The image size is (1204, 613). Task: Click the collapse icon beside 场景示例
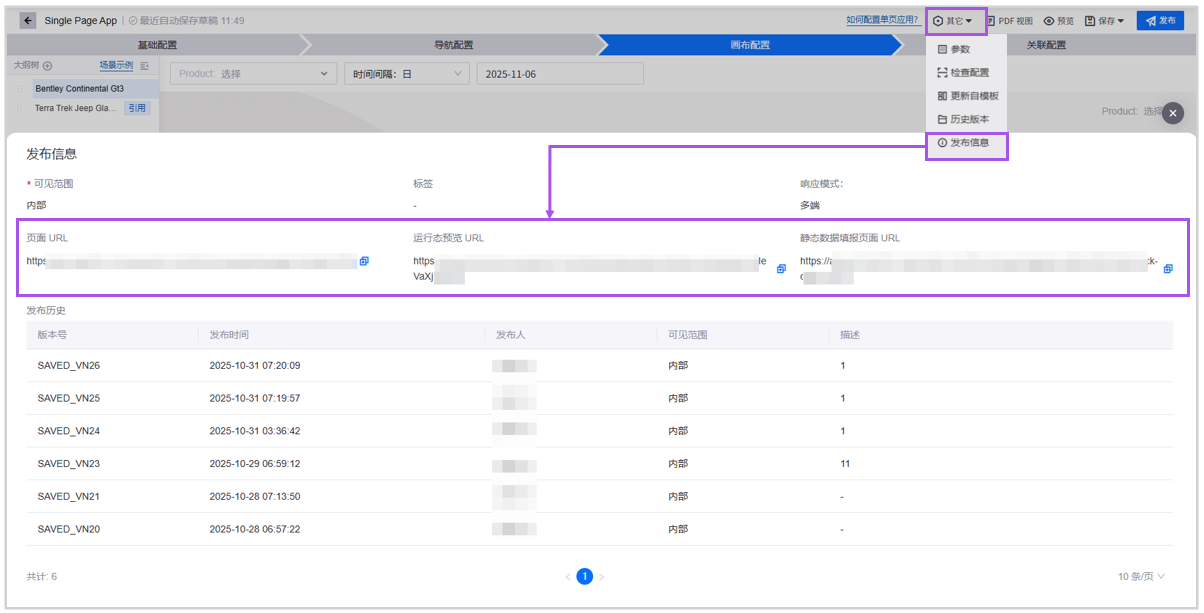[x=144, y=66]
